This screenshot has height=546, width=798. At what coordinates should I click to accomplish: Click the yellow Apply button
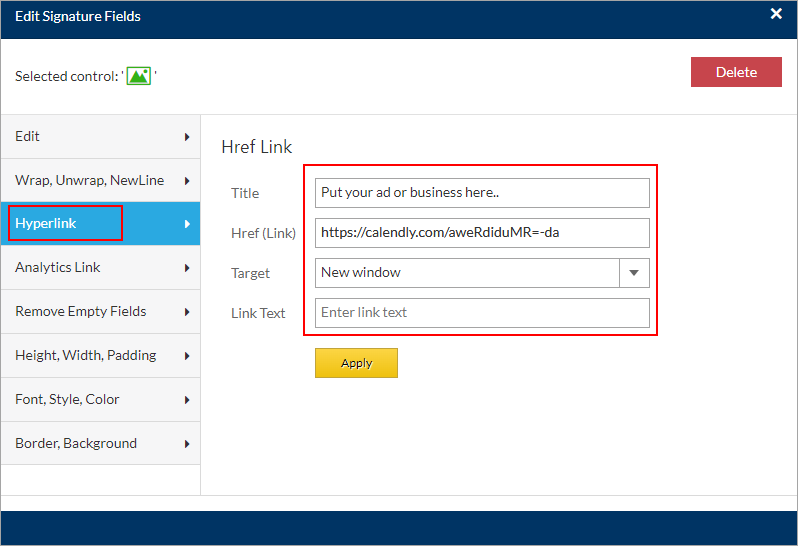tap(356, 363)
